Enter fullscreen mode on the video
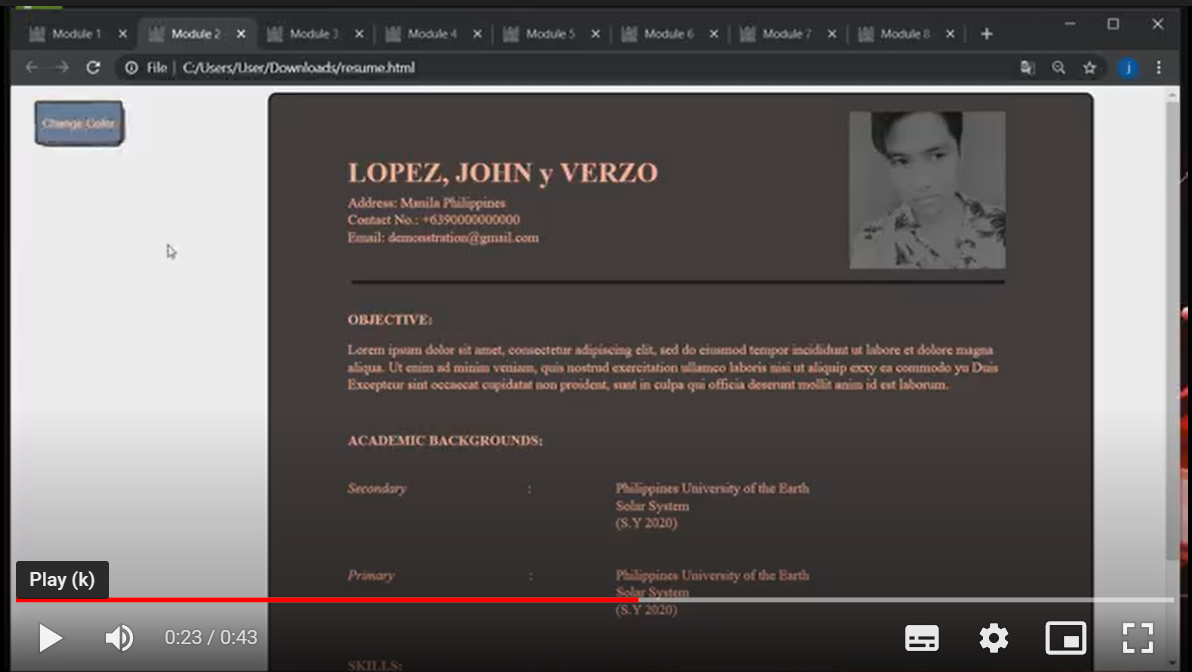This screenshot has height=672, width=1192. point(1138,638)
